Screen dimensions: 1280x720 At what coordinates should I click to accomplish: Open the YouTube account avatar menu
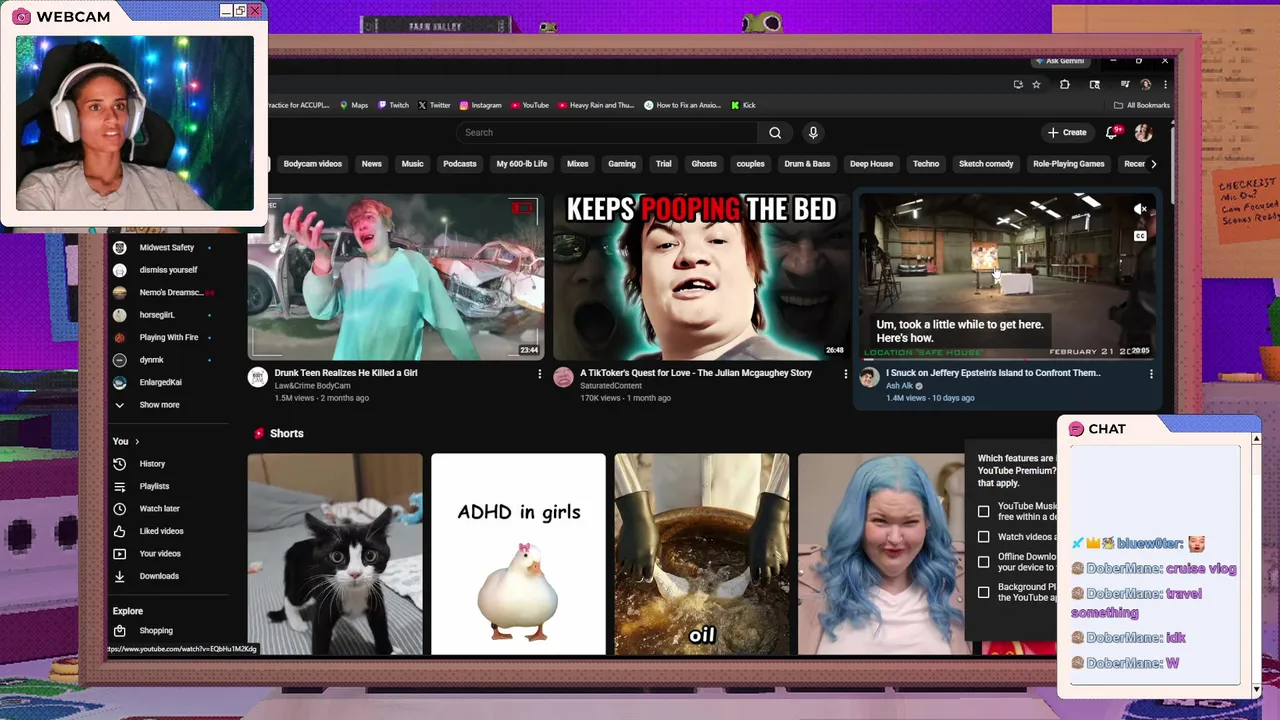(x=1143, y=132)
